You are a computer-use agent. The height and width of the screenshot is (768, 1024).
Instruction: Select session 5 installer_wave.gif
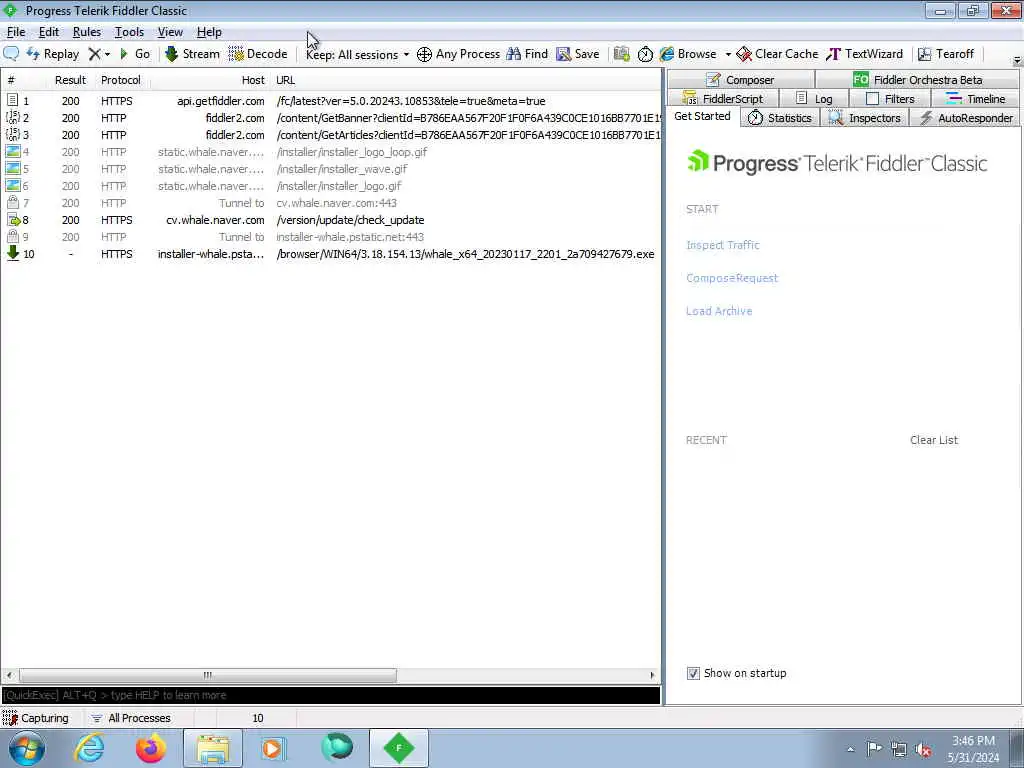point(330,169)
